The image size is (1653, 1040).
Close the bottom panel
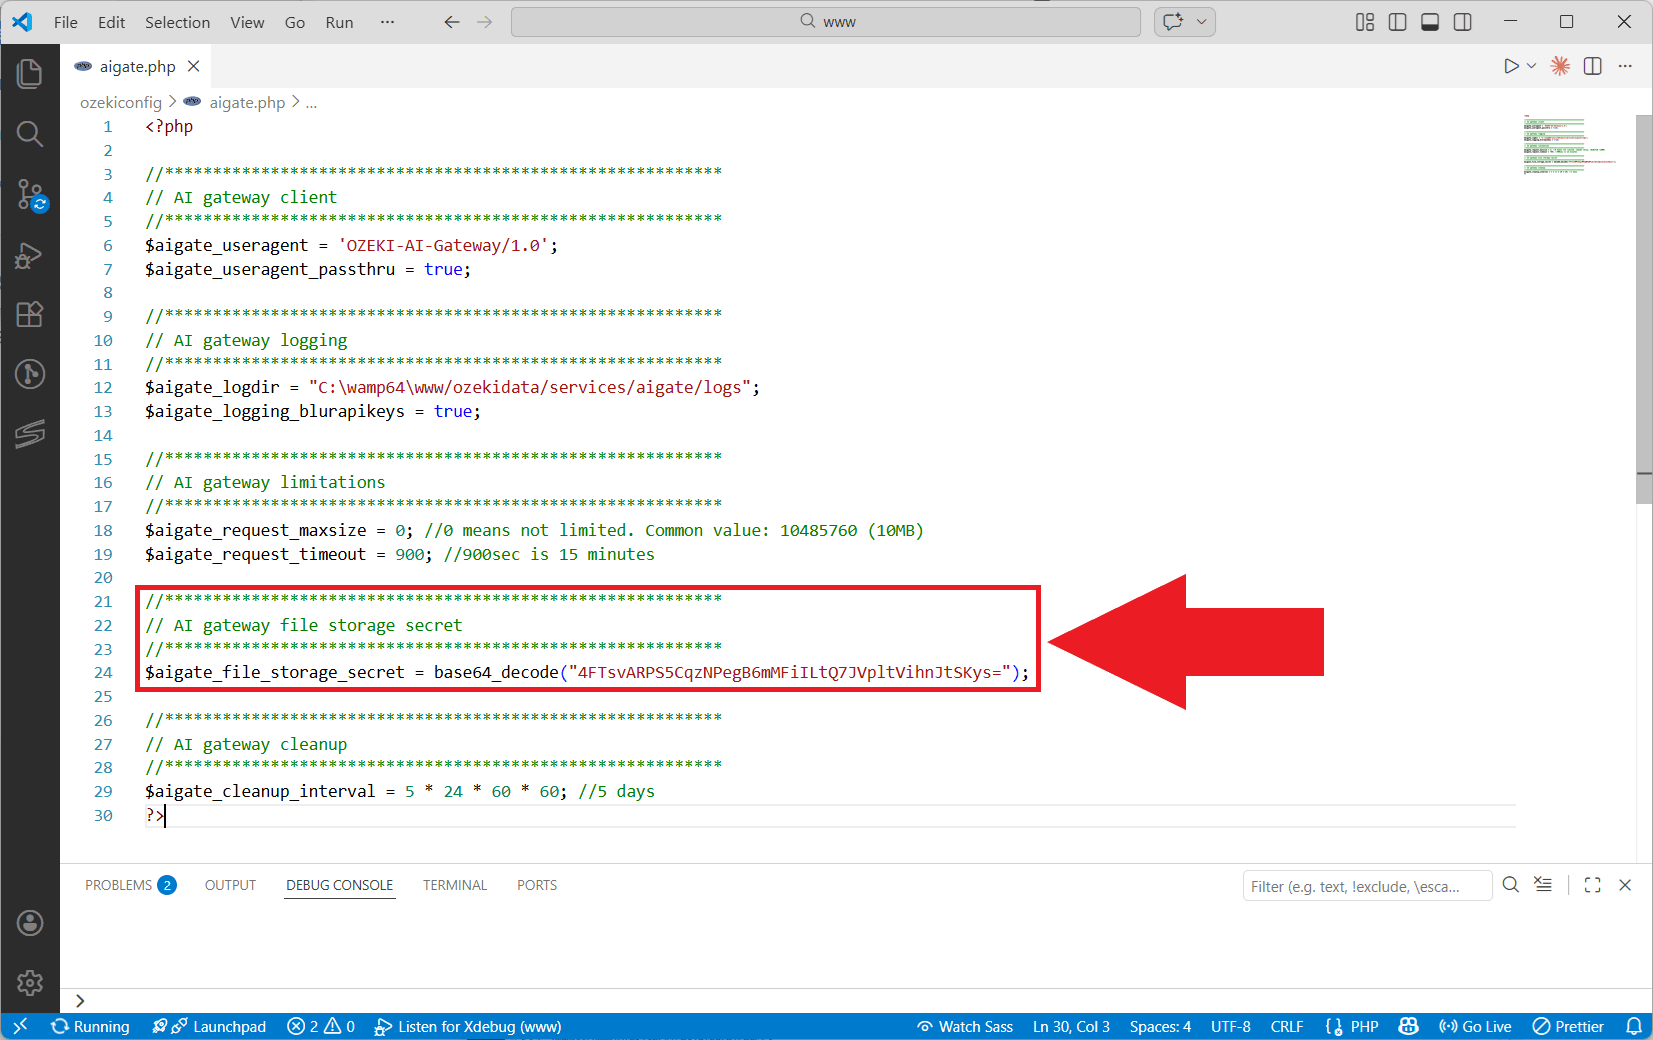point(1626,885)
